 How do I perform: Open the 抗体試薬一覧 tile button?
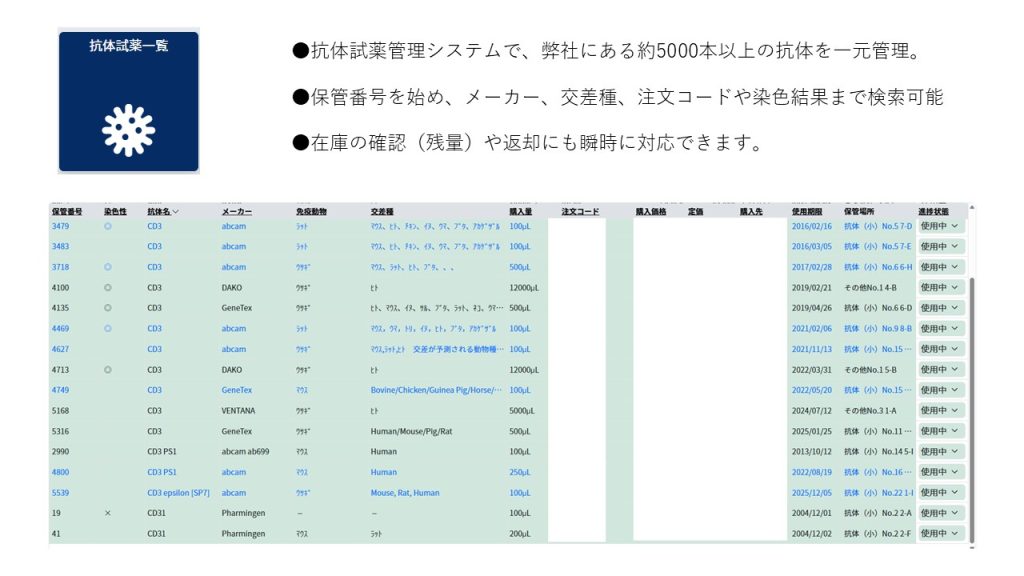point(128,101)
